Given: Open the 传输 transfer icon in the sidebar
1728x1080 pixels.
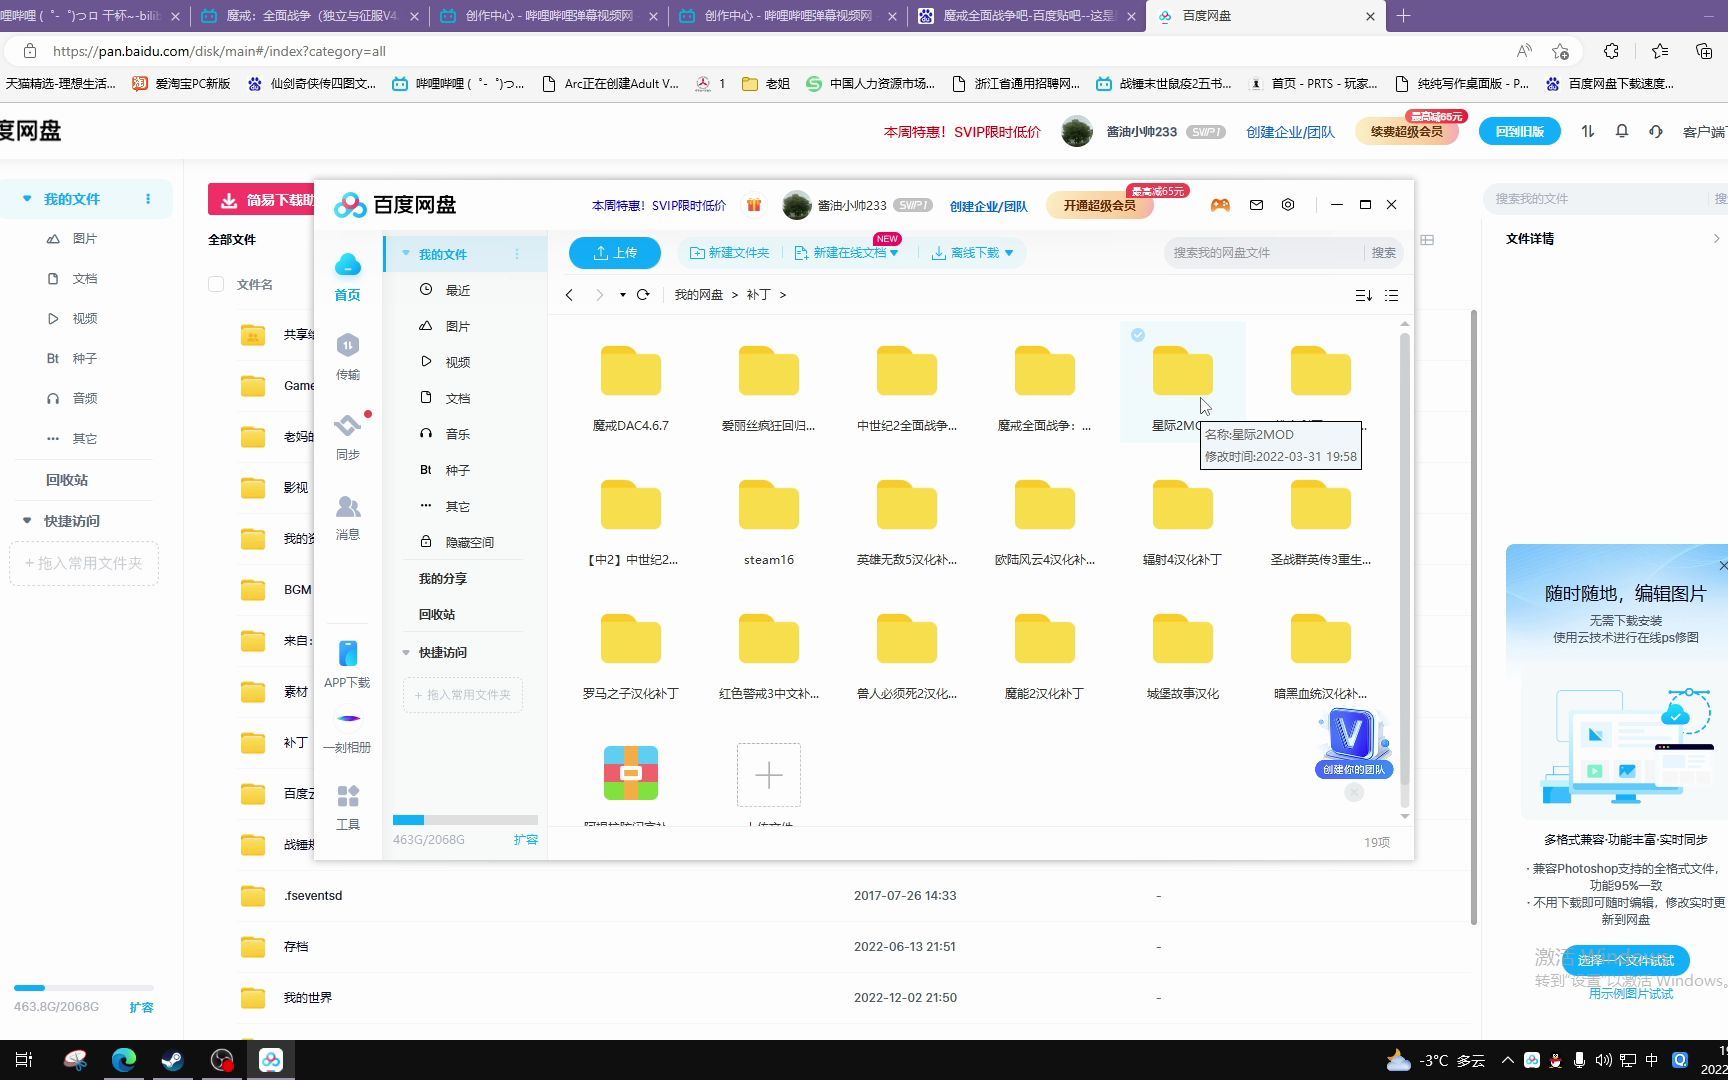Looking at the screenshot, I should click(348, 356).
